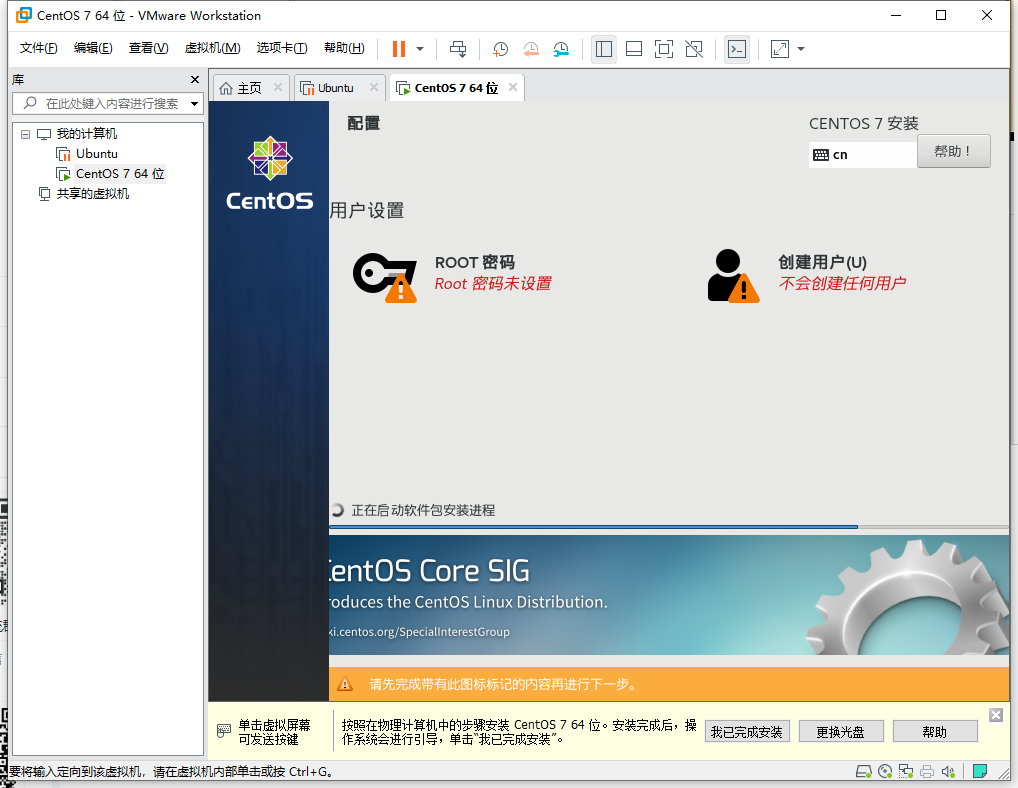Click the installation progress bar
The height and width of the screenshot is (788, 1018).
[669, 527]
